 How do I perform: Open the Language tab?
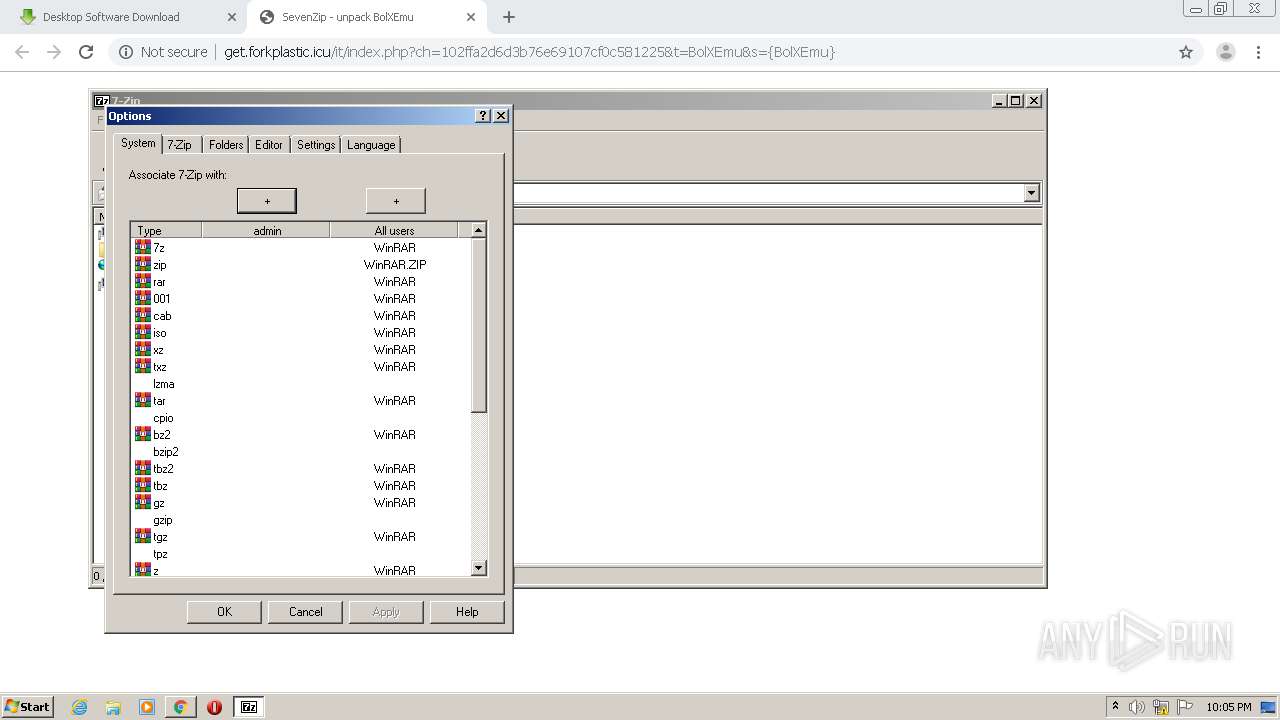coord(371,145)
